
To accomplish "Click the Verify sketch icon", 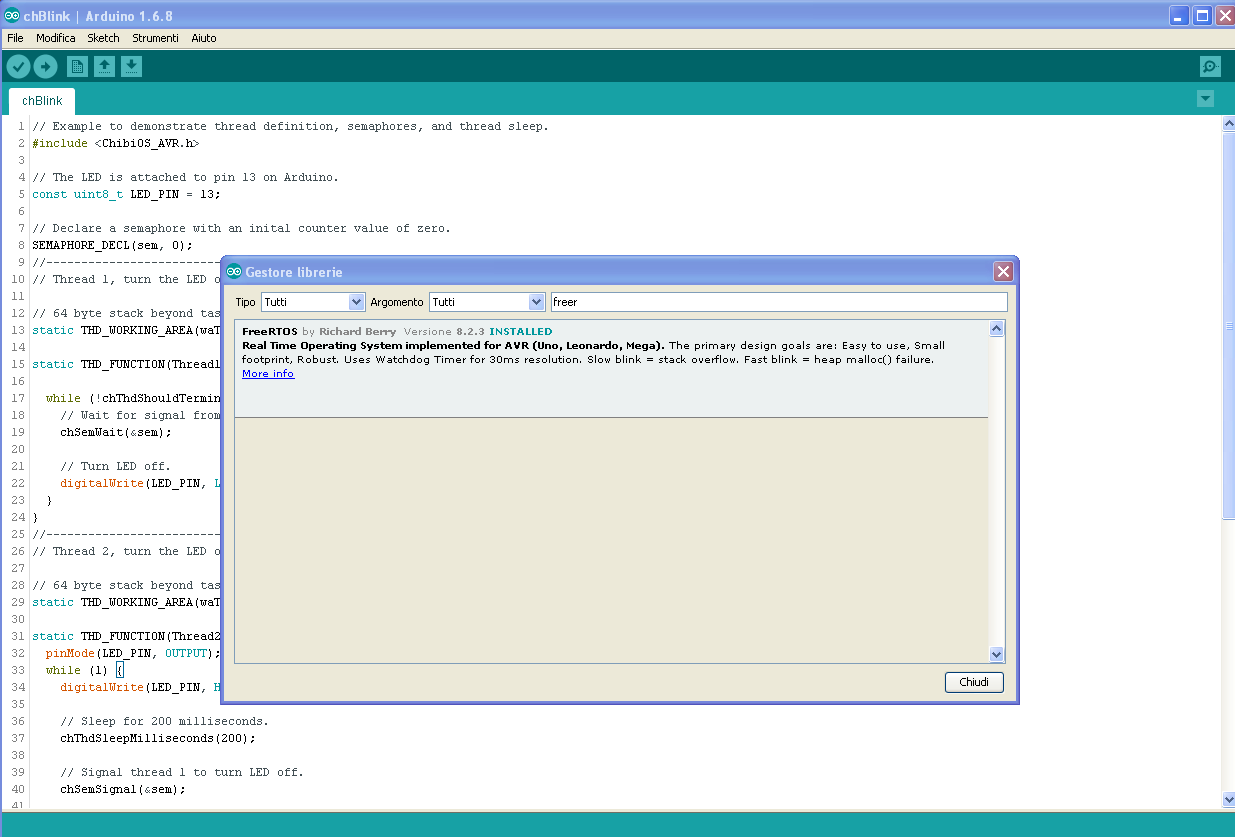I will [18, 66].
